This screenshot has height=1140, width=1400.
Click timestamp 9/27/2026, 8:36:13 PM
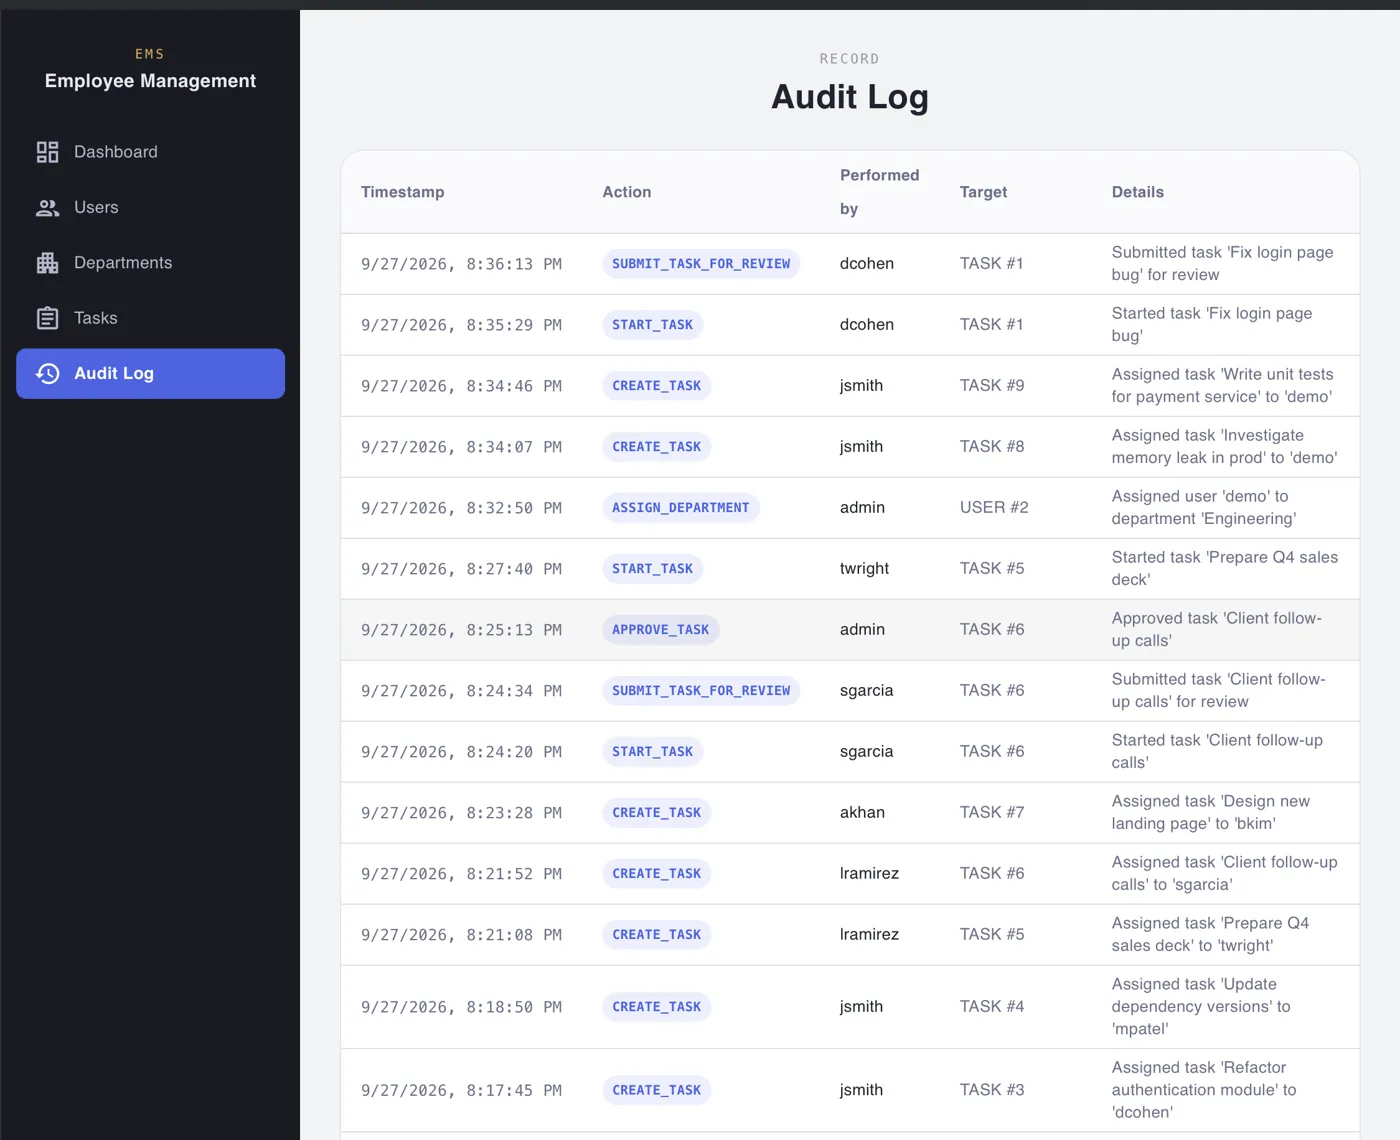coord(461,264)
